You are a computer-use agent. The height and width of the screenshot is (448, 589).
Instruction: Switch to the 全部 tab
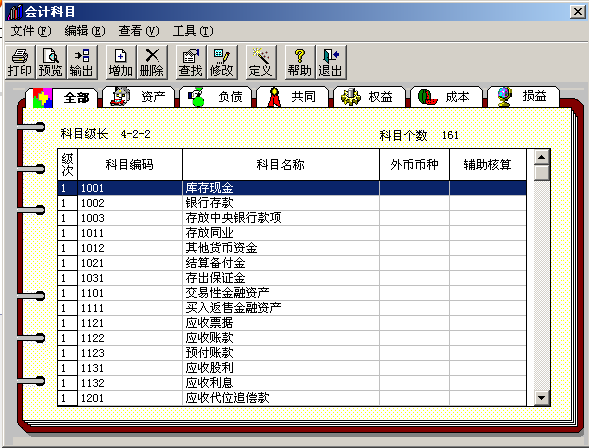click(x=62, y=98)
